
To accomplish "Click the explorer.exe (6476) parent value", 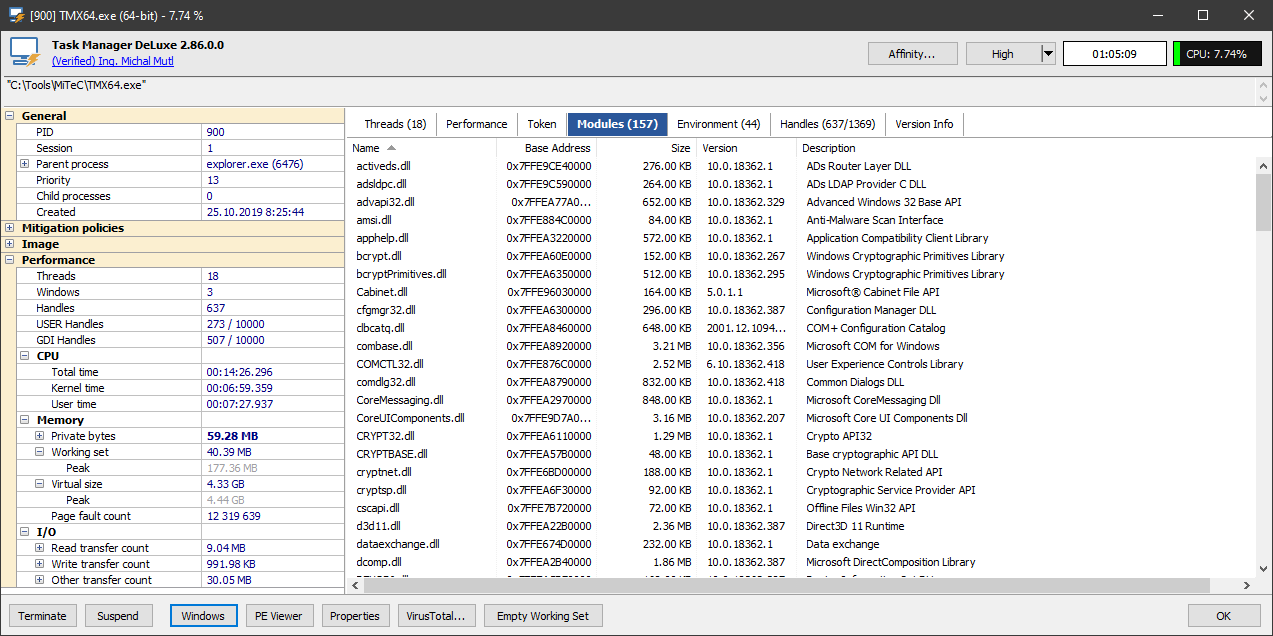I will point(255,164).
